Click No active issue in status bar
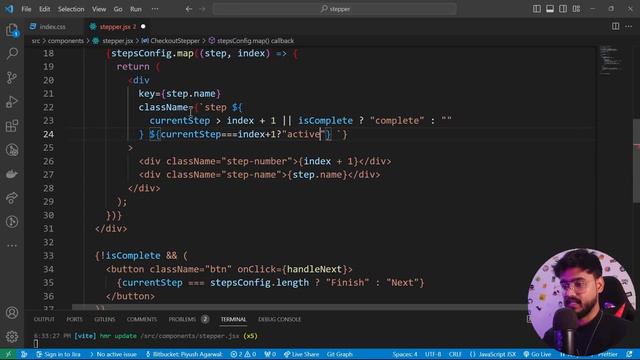Screen dimensions: 640x360 (x=113, y=354)
